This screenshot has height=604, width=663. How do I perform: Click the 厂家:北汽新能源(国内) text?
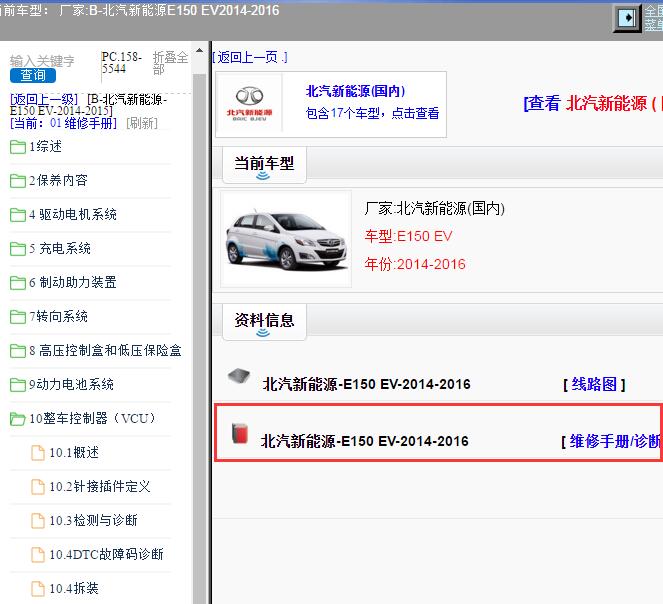434,208
